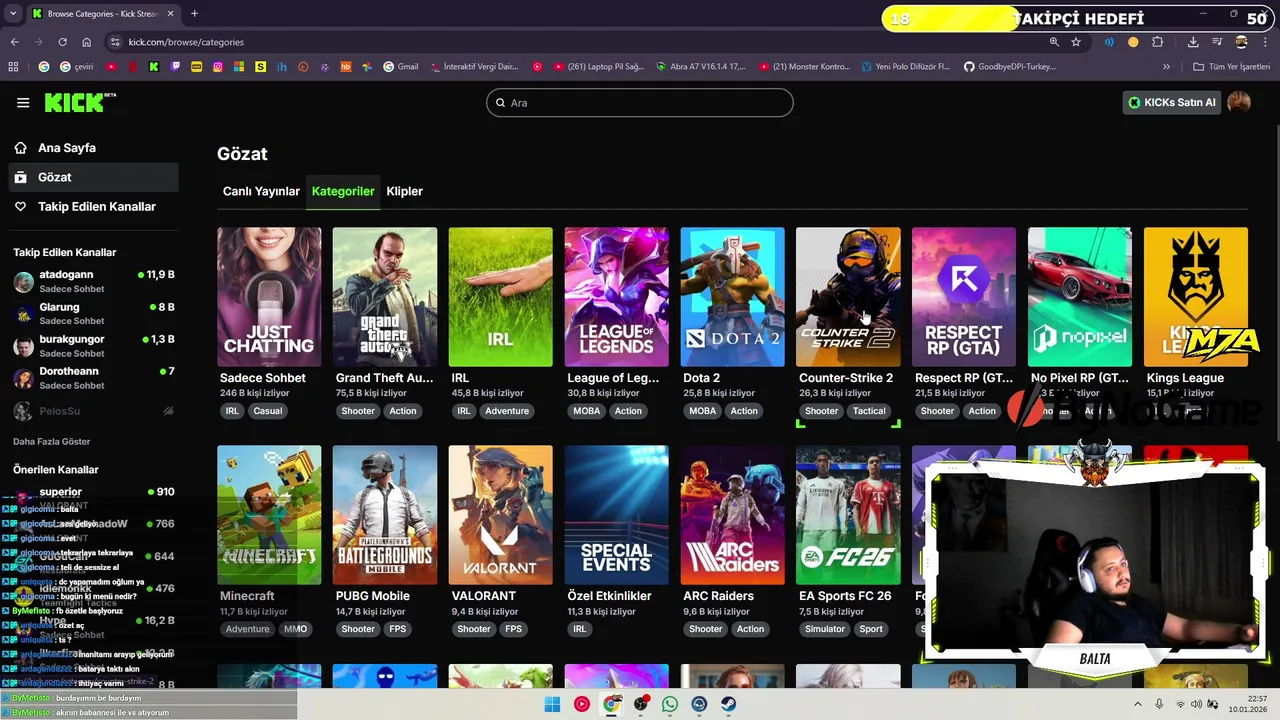Screen dimensions: 1280x720
Task: Switch to the Canlı Yayınlar tab
Action: (261, 191)
